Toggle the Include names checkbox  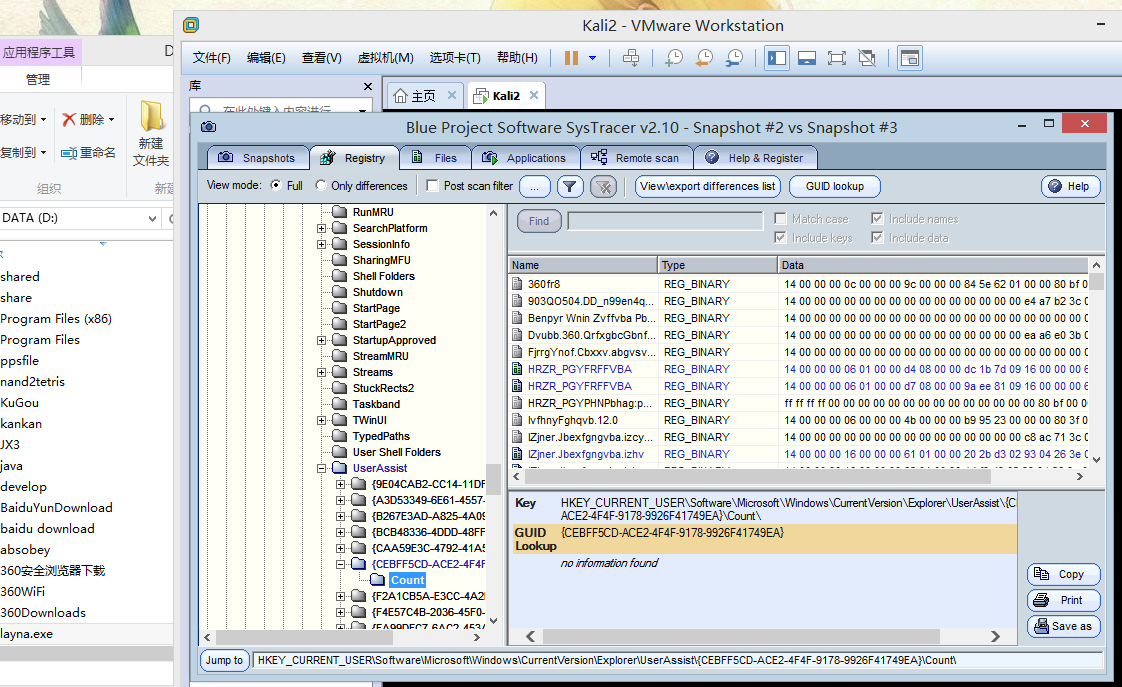pos(877,218)
